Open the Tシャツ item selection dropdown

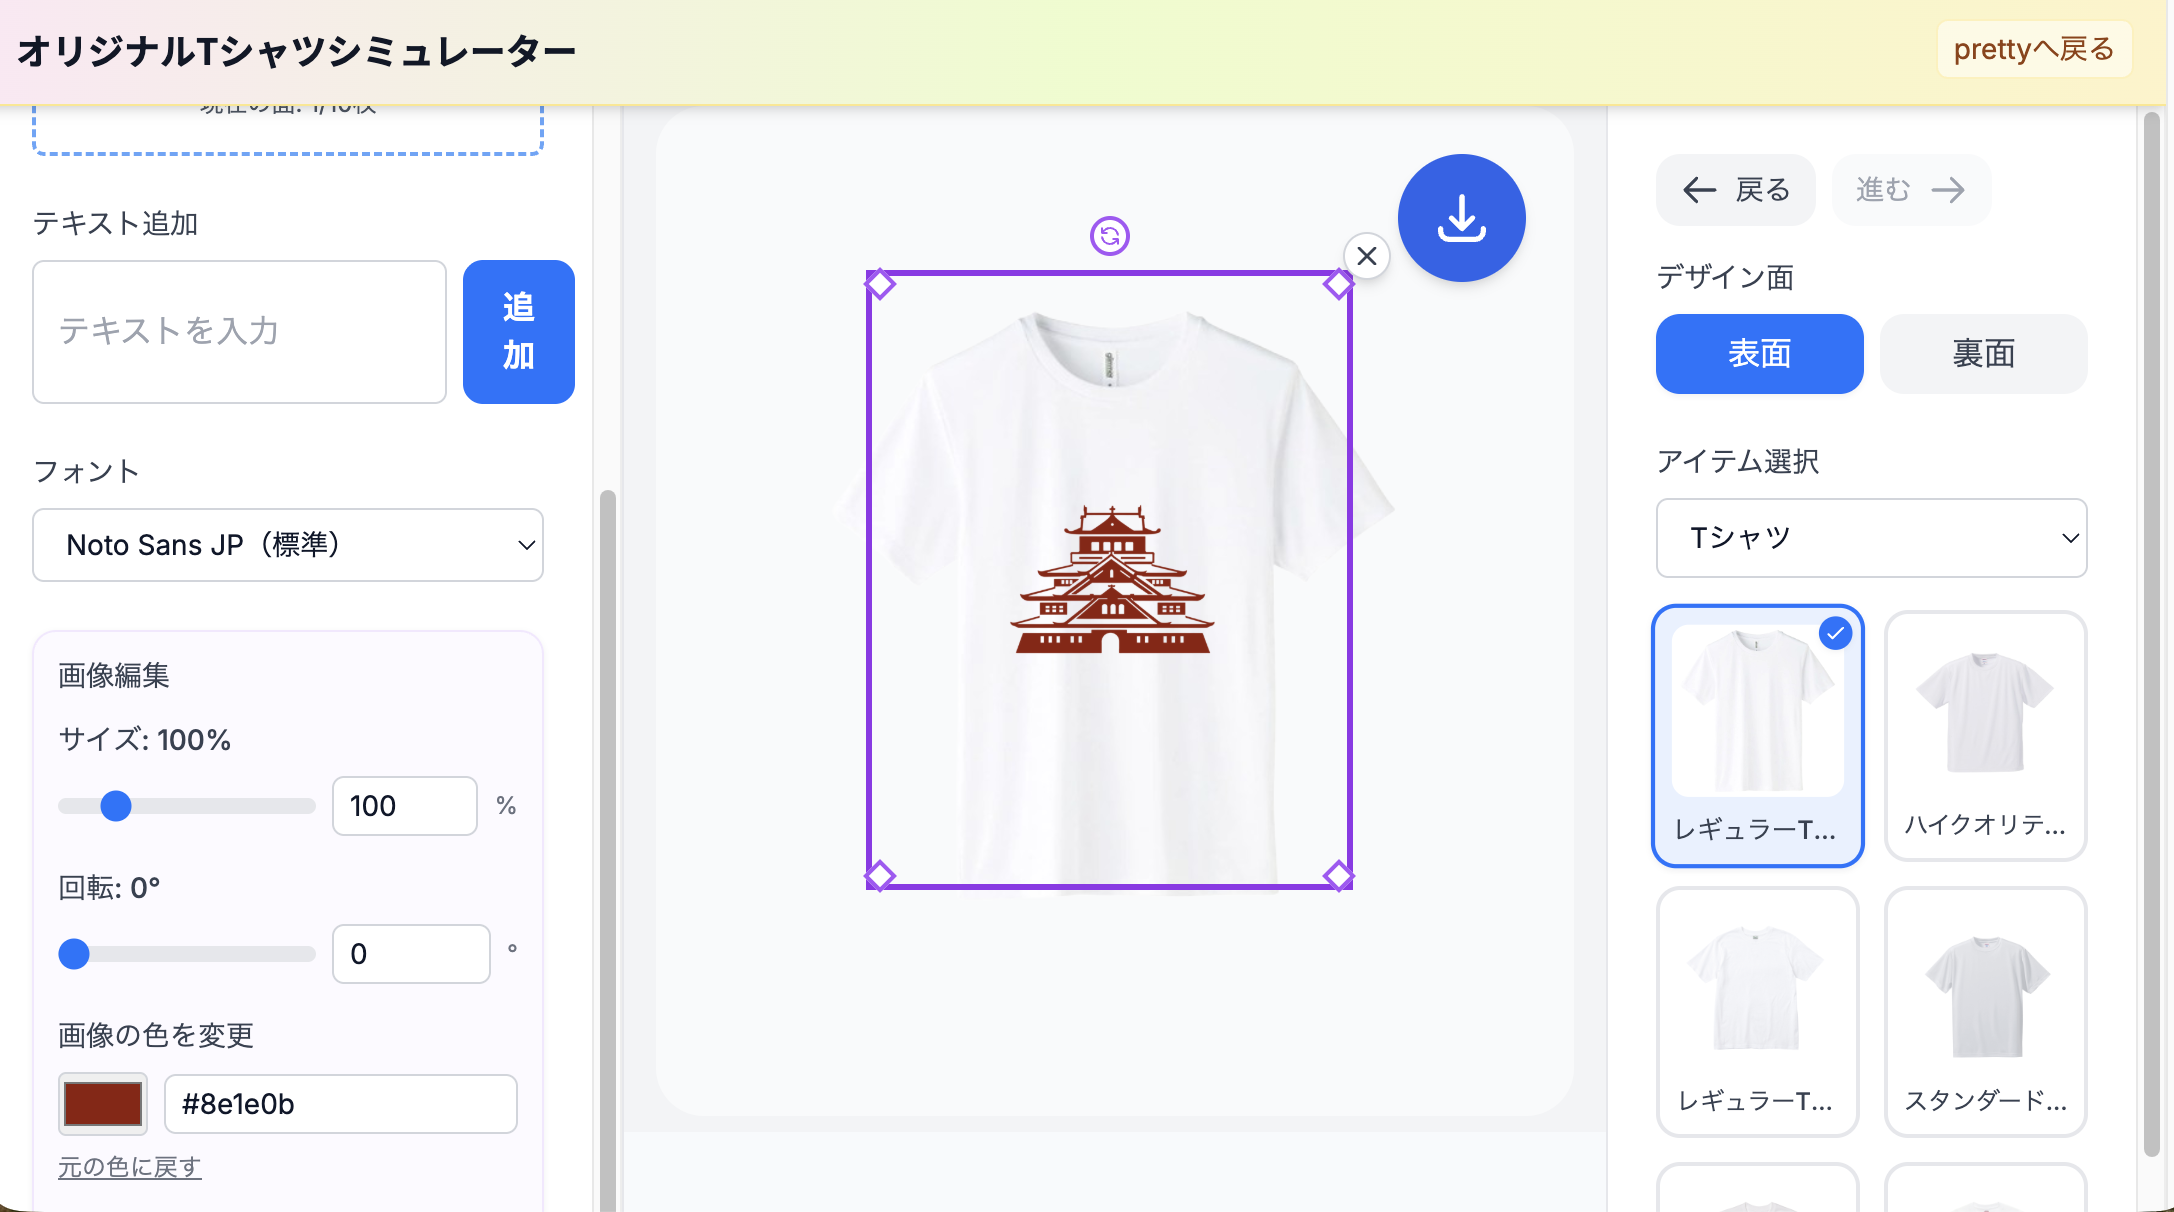pyautogui.click(x=1870, y=538)
